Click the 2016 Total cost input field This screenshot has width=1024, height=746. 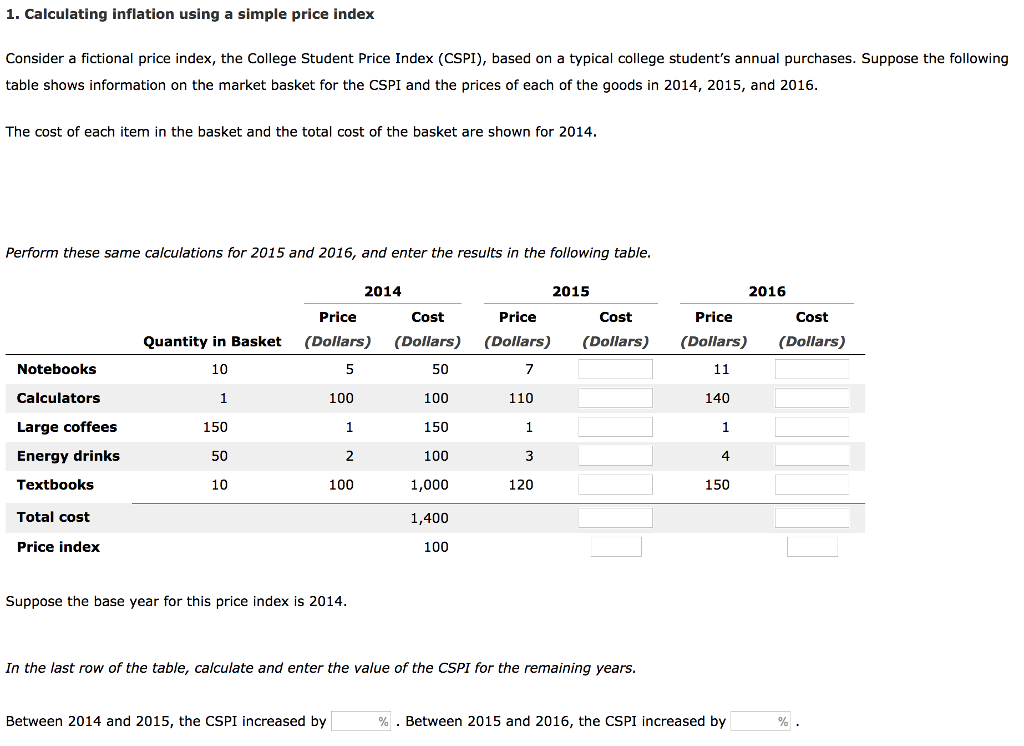[811, 518]
